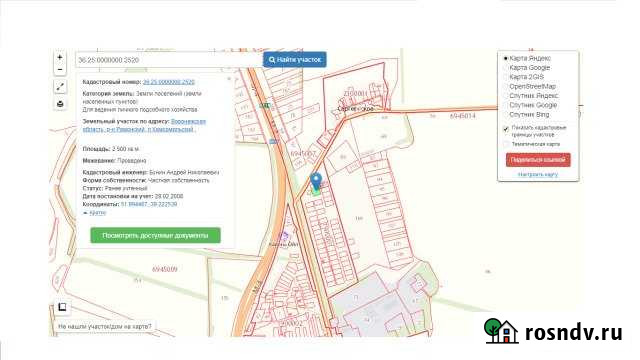Click the print map icon
This screenshot has width=640, height=360.
click(60, 104)
